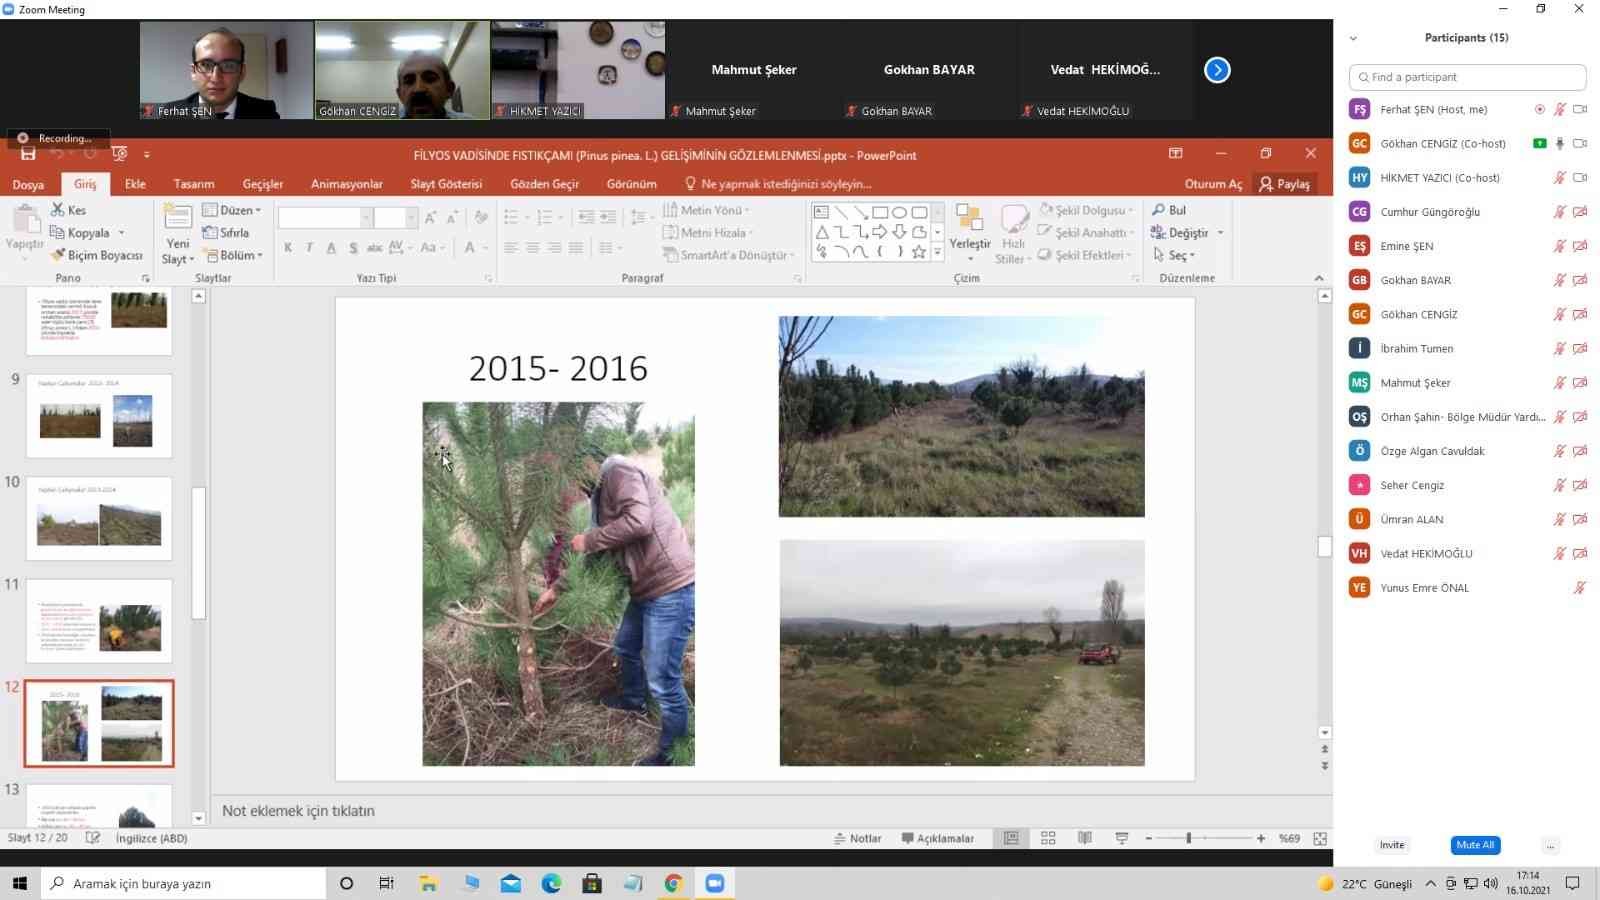The height and width of the screenshot is (900, 1600).
Task: Toggle mute for Yunus Emre ÖNAL
Action: (x=1580, y=588)
